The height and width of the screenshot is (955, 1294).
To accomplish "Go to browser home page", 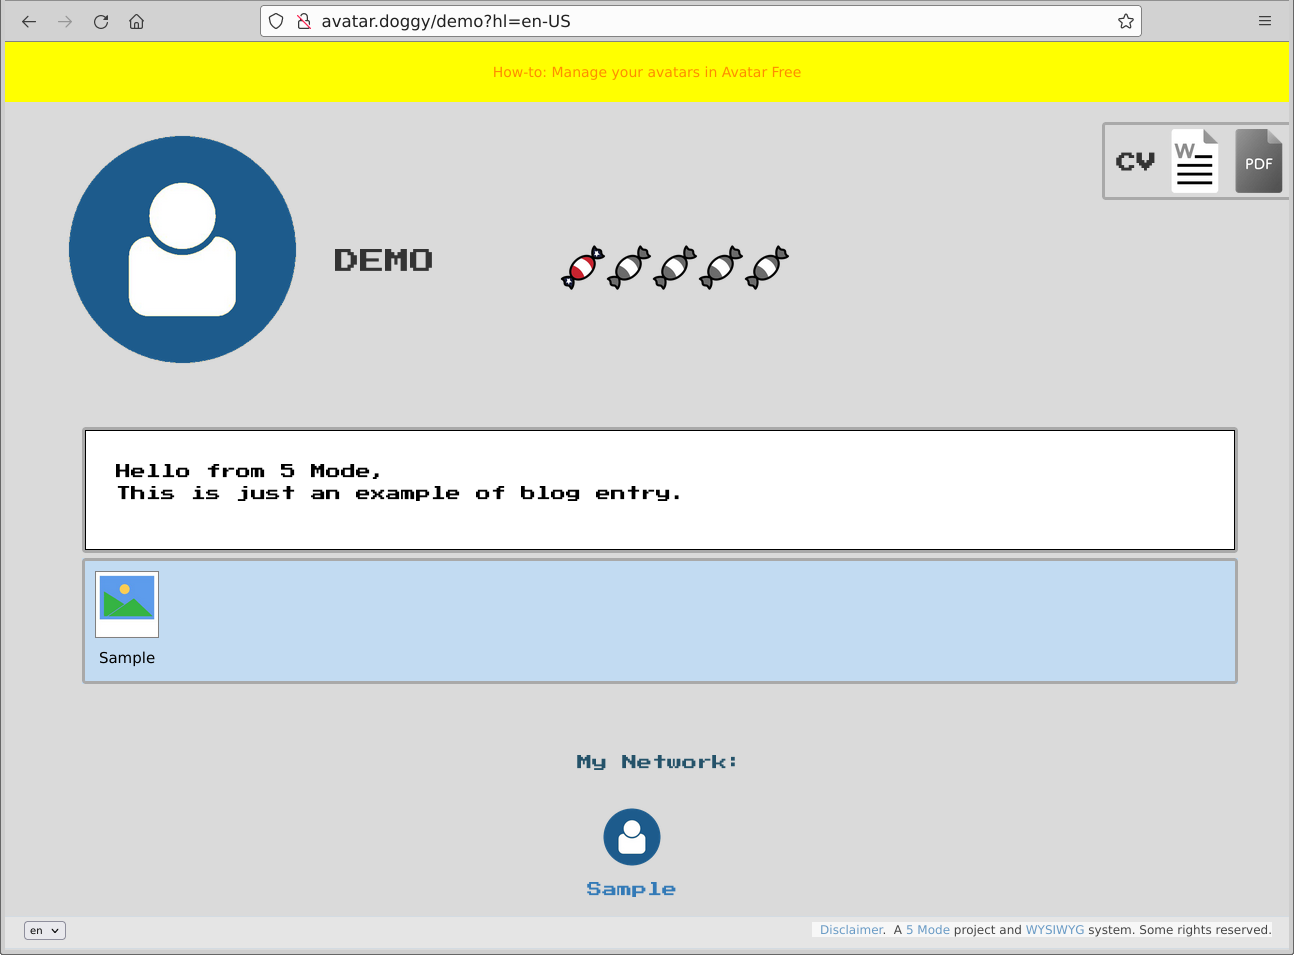I will tap(137, 21).
